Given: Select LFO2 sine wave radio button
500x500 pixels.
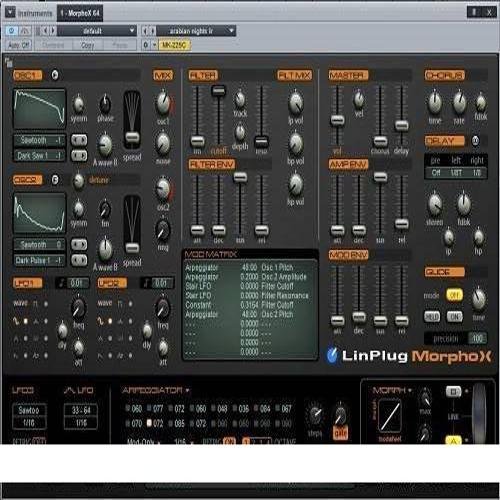Looking at the screenshot, I should 110,321.
